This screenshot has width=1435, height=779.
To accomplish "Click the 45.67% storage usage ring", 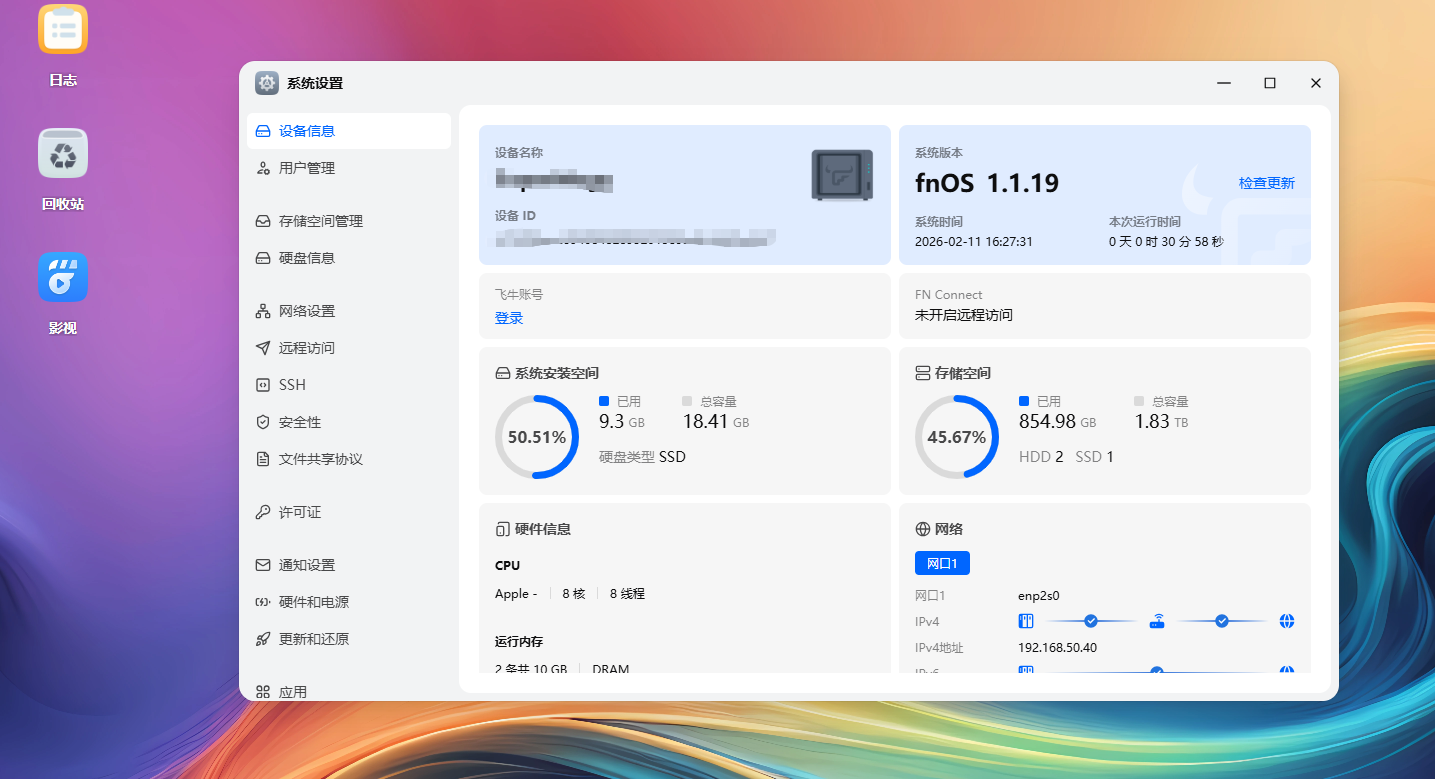I will pyautogui.click(x=957, y=437).
